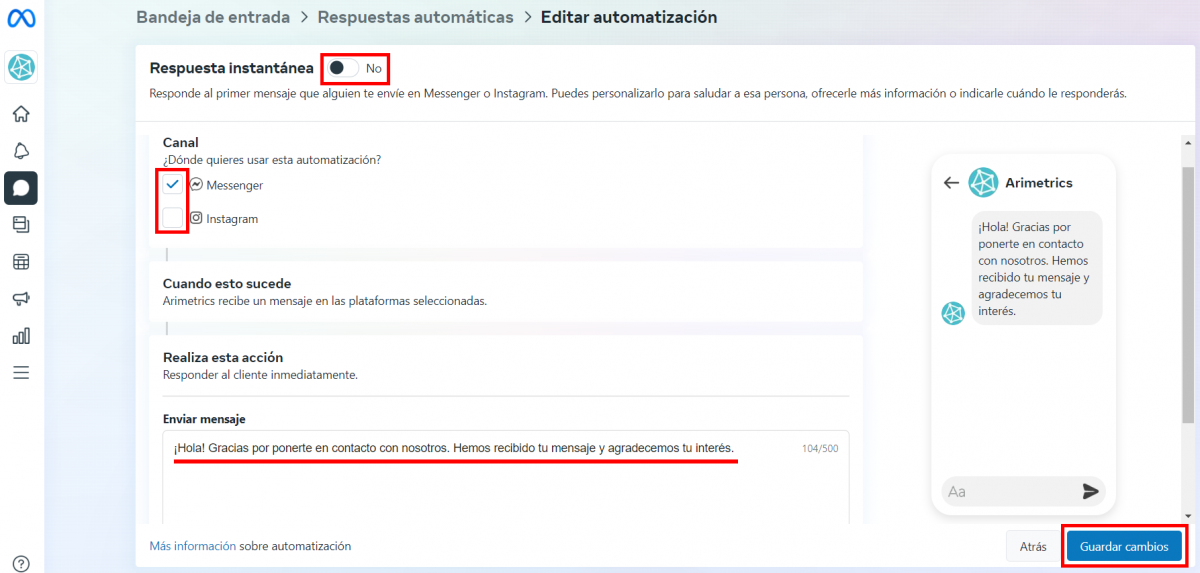Click the Arimetrics page avatar in sidebar

coord(21,67)
